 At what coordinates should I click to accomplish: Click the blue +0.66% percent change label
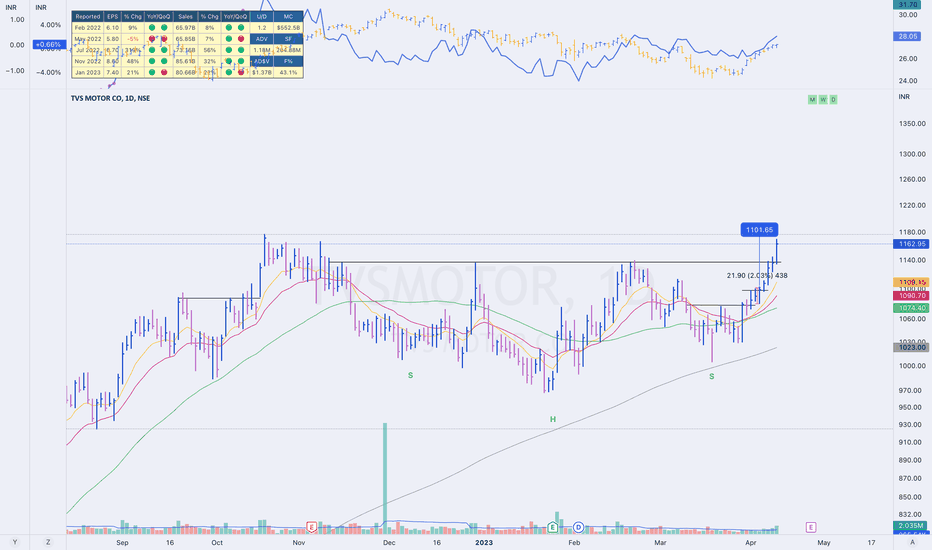49,45
